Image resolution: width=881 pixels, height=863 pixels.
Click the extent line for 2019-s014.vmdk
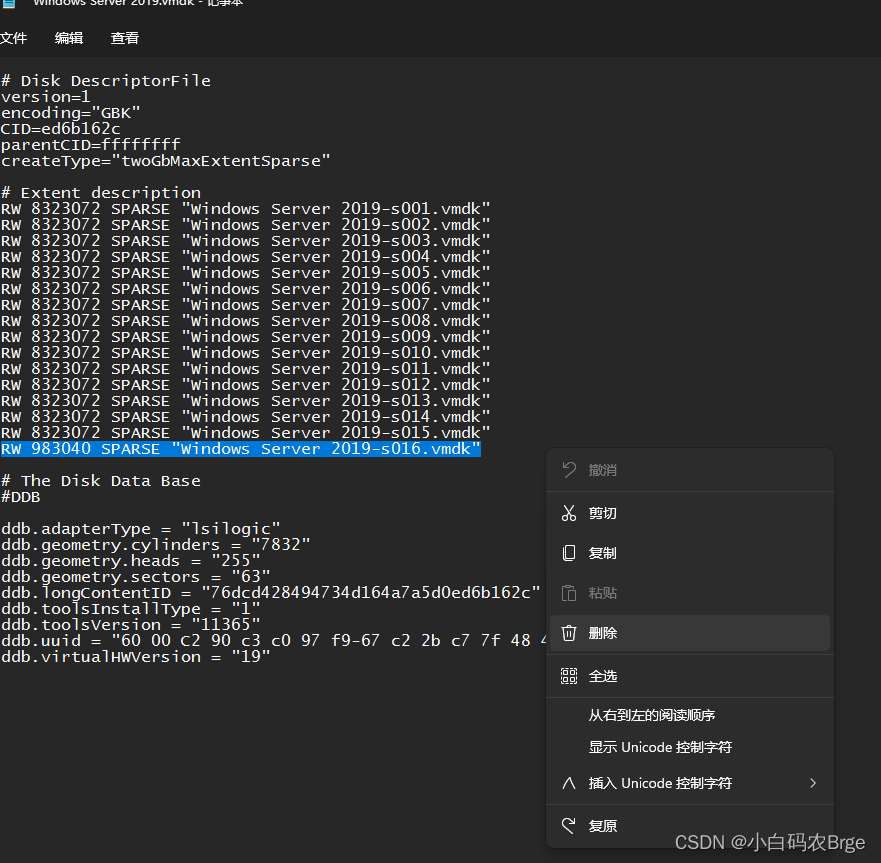click(246, 417)
